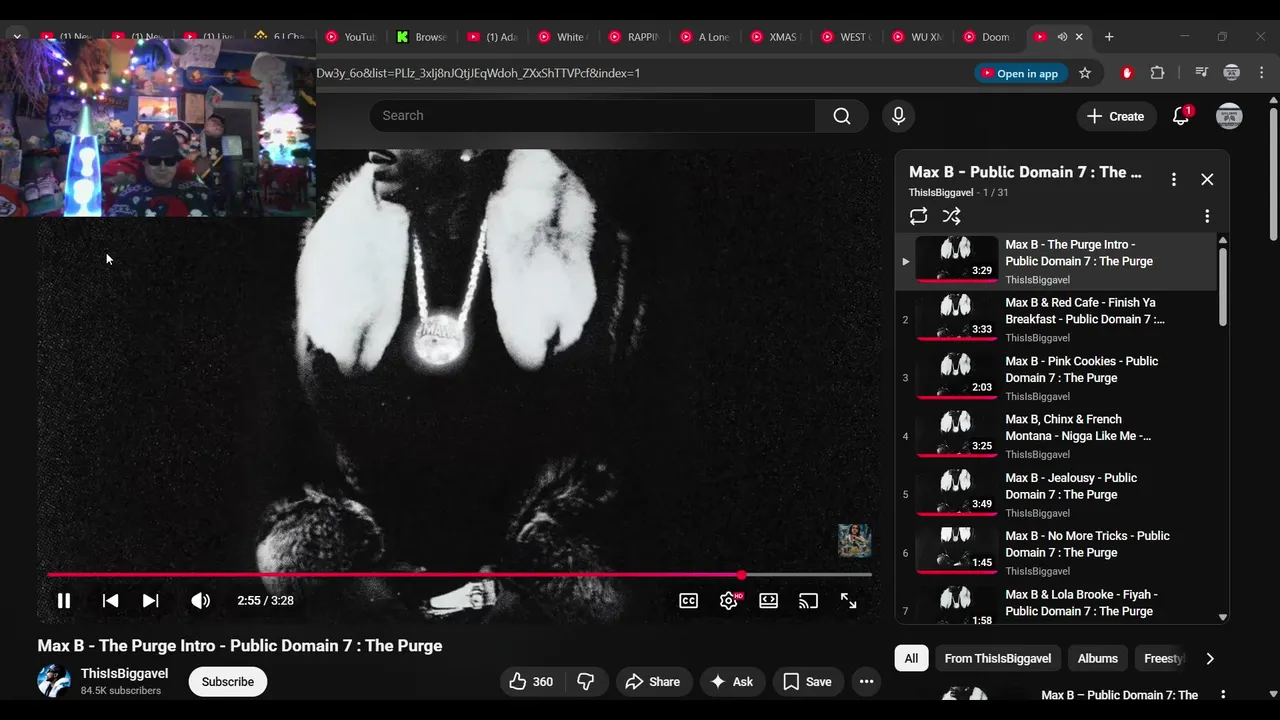This screenshot has height=720, width=1280.
Task: Open playlist header more options
Action: click(1174, 179)
